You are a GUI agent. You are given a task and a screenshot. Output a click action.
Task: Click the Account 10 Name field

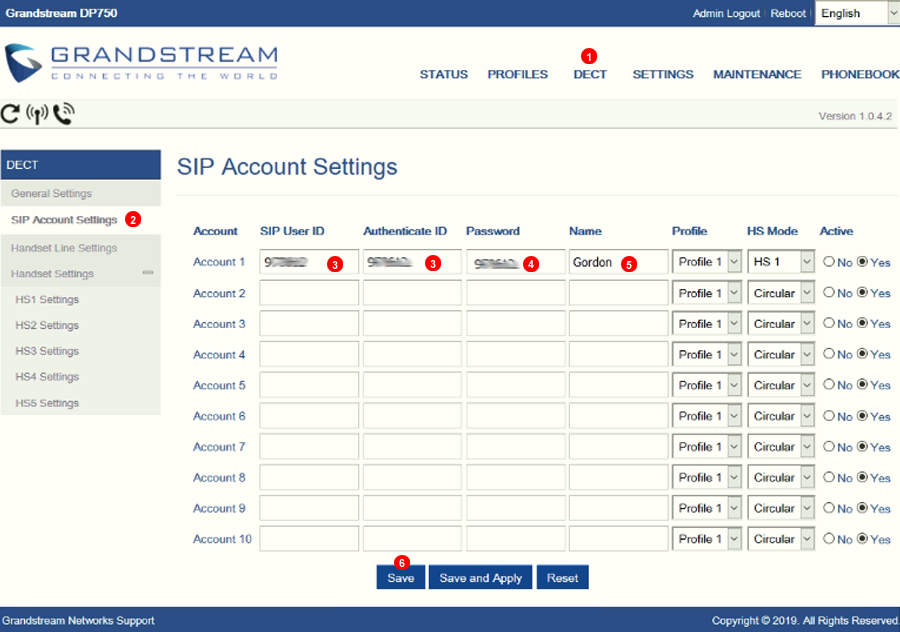click(x=619, y=539)
